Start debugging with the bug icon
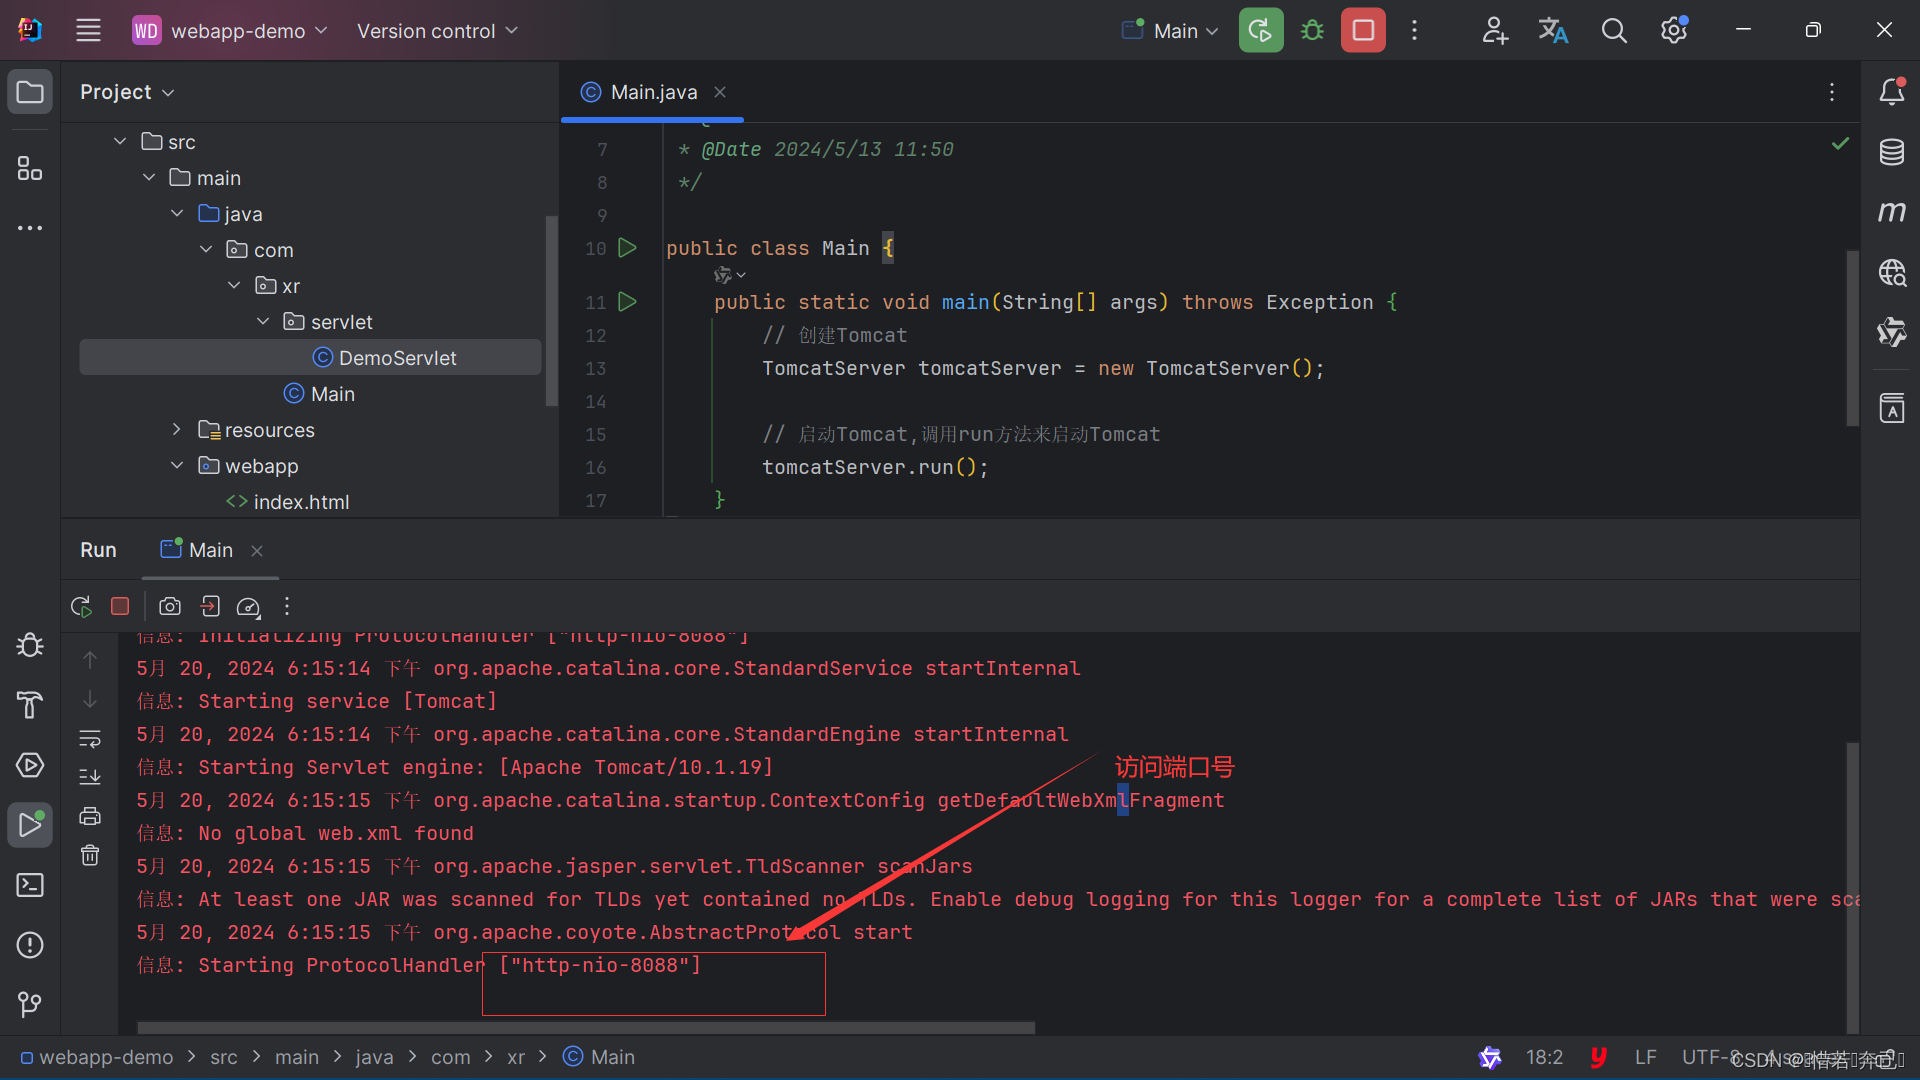The width and height of the screenshot is (1920, 1080). tap(1312, 30)
